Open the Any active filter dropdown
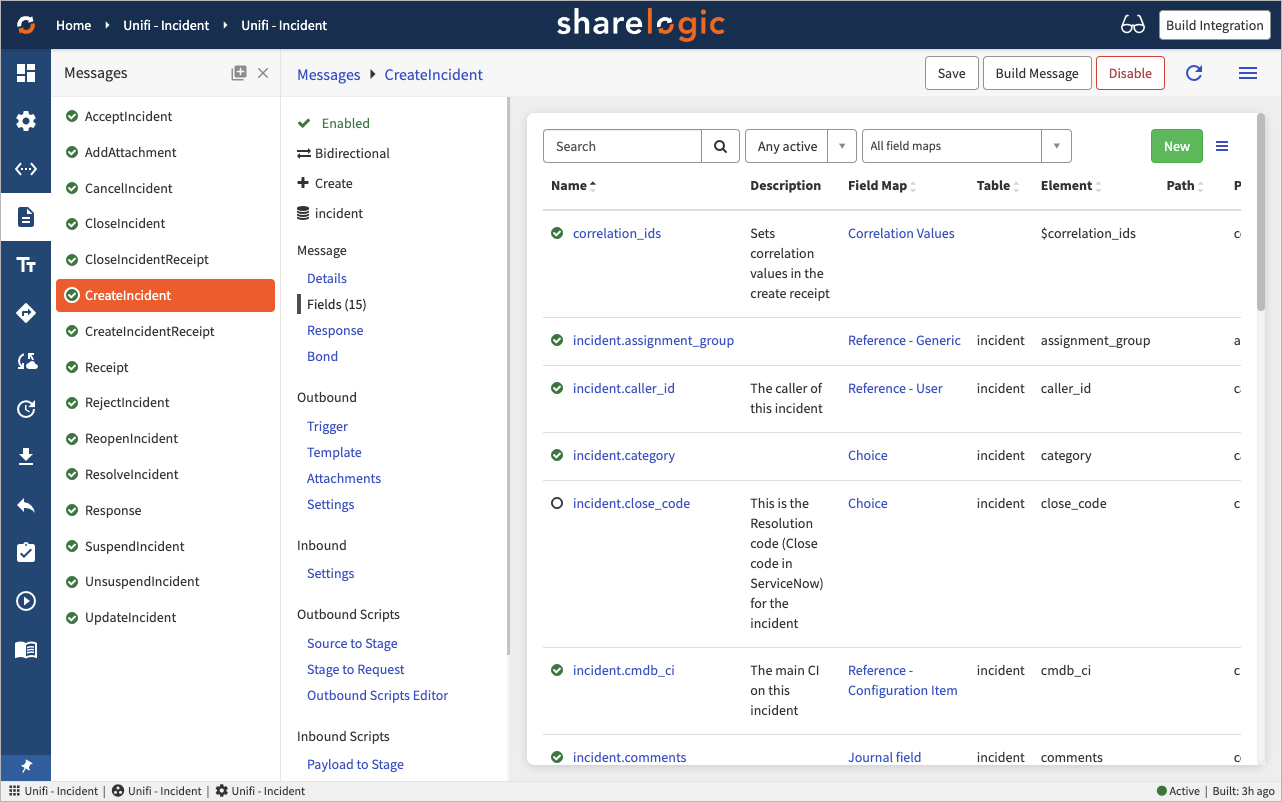The height and width of the screenshot is (802, 1282). click(800, 146)
